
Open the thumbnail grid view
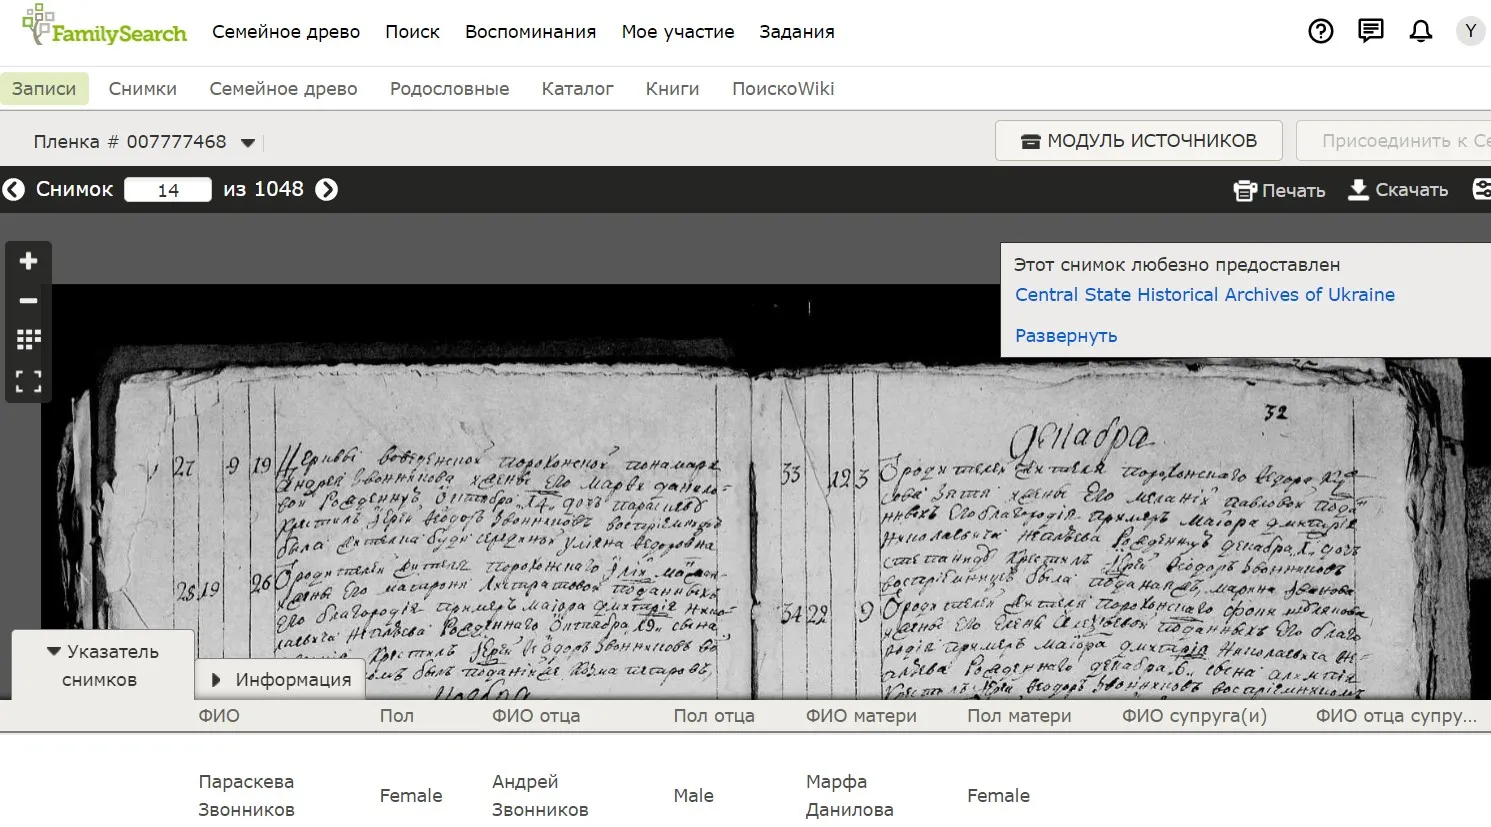point(28,340)
